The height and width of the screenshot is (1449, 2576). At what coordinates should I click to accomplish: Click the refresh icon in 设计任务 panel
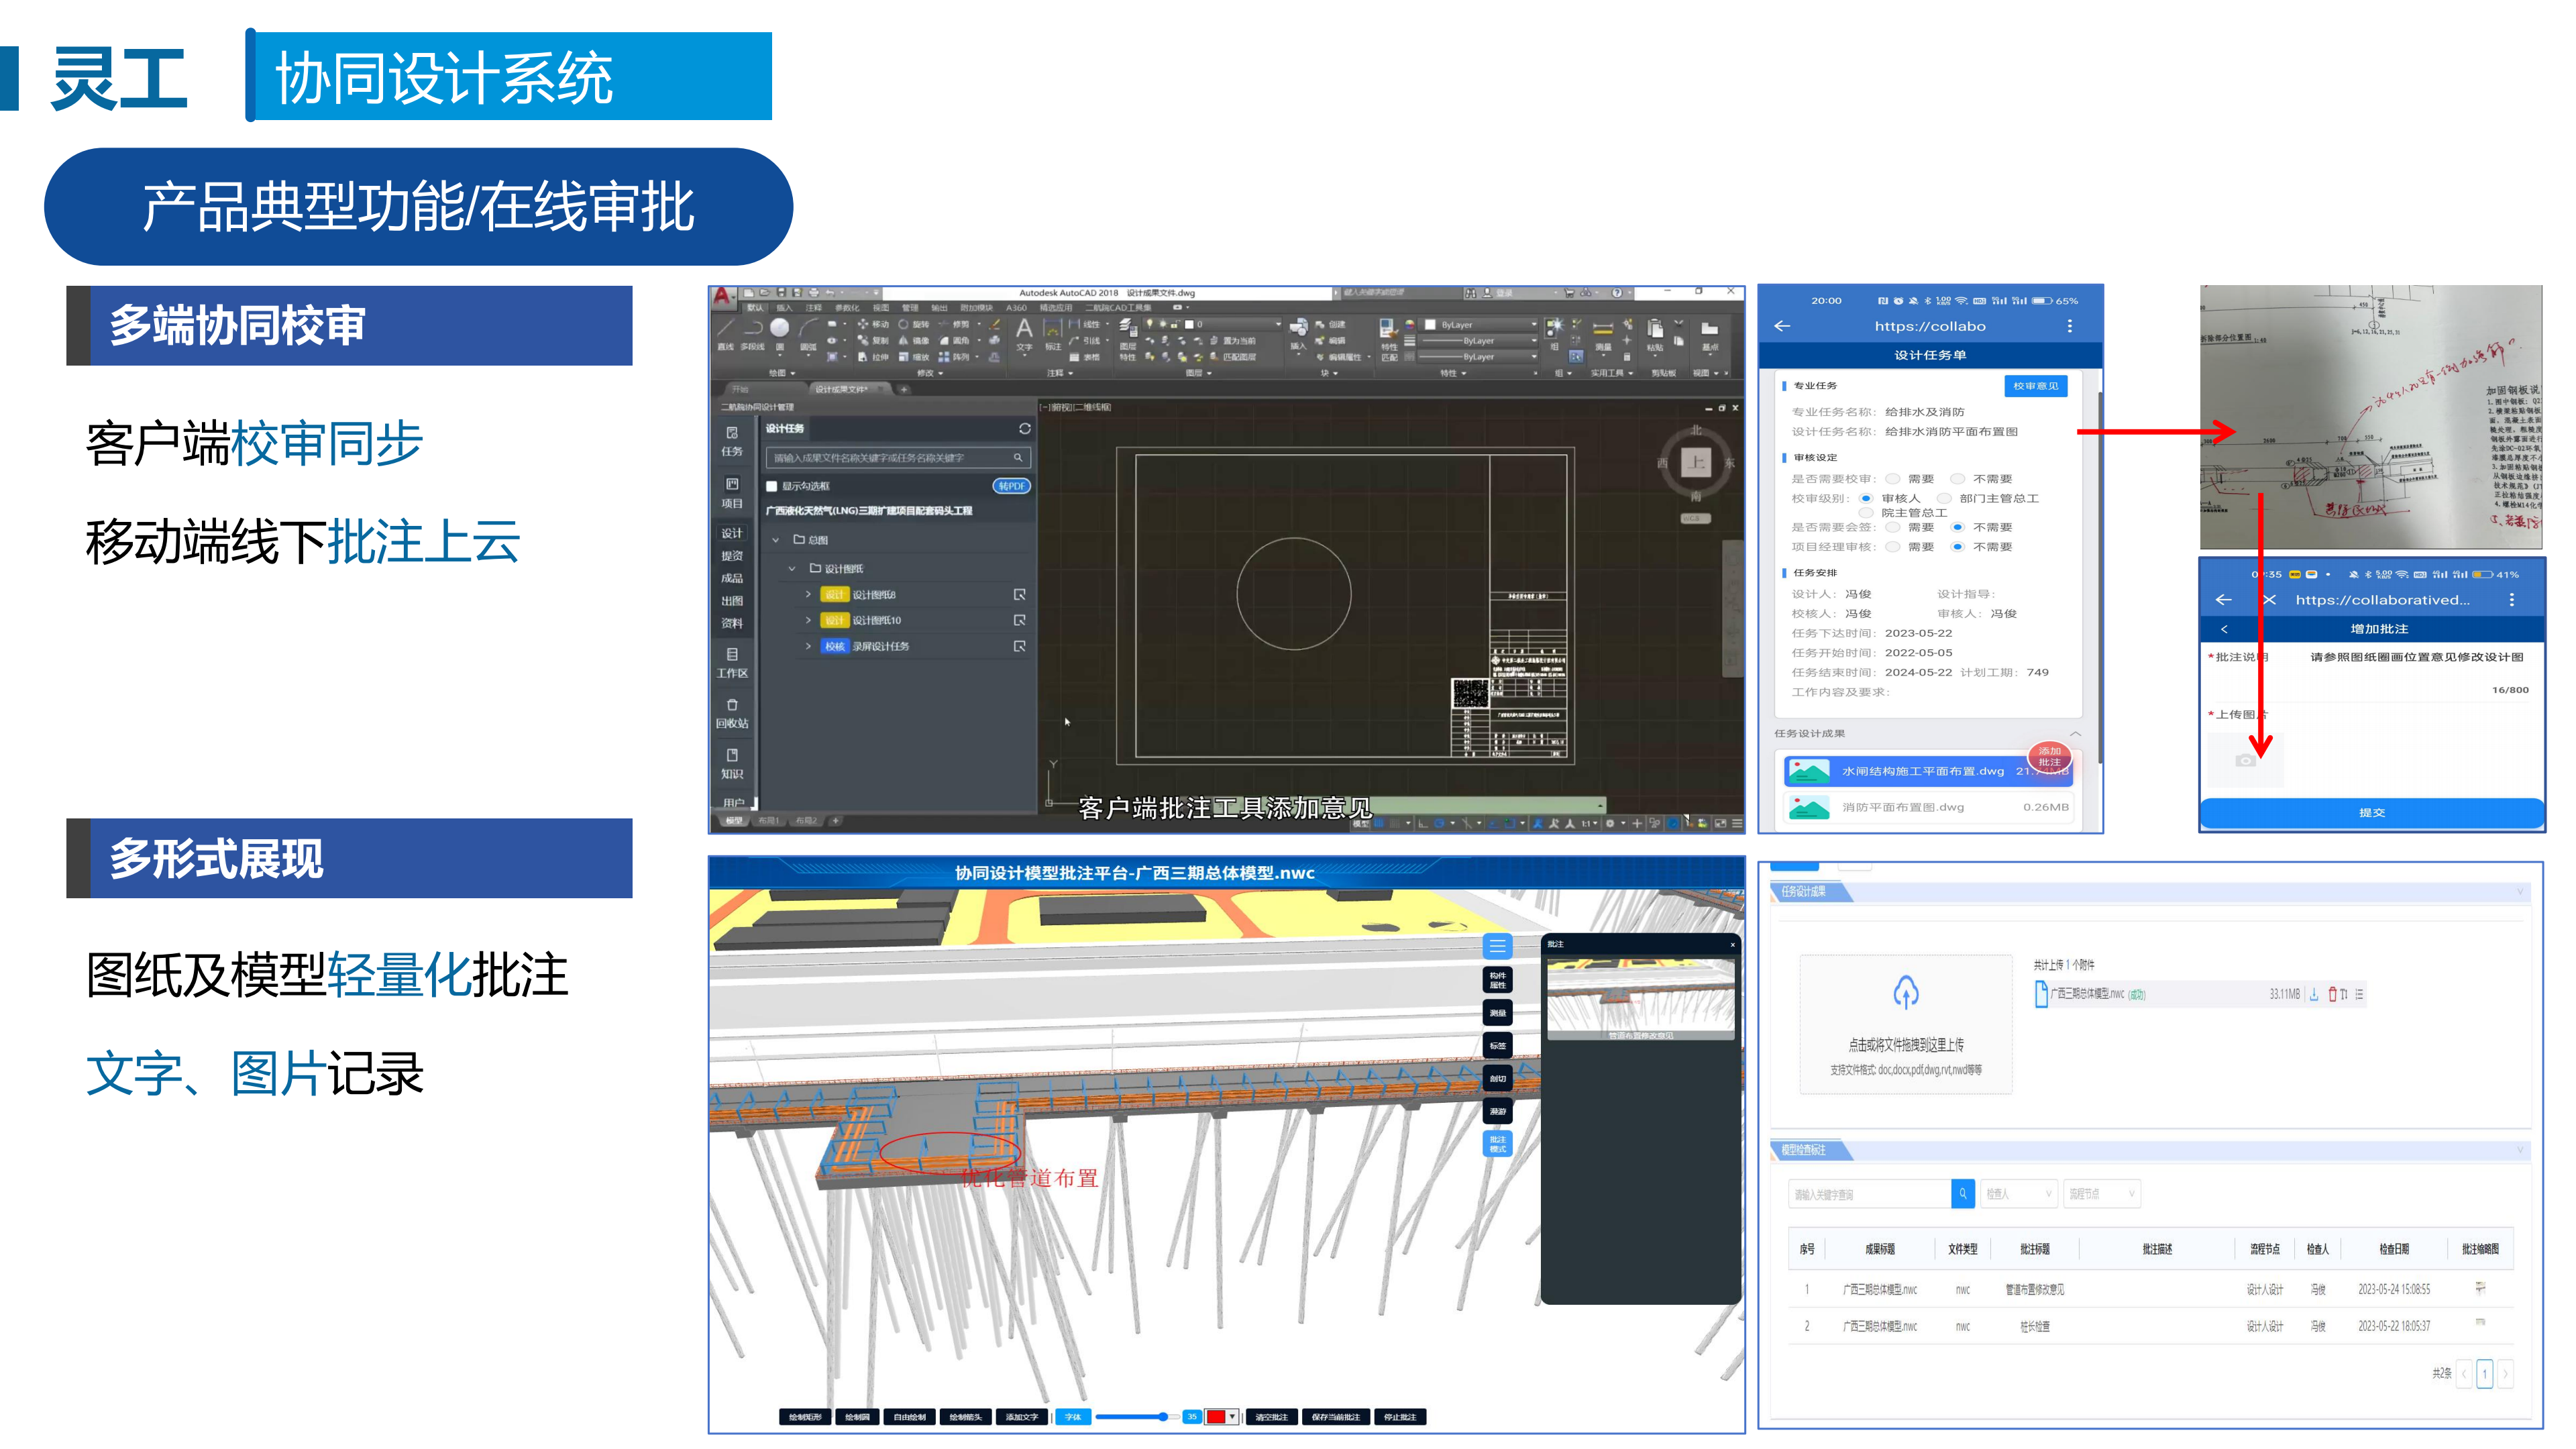point(1024,428)
